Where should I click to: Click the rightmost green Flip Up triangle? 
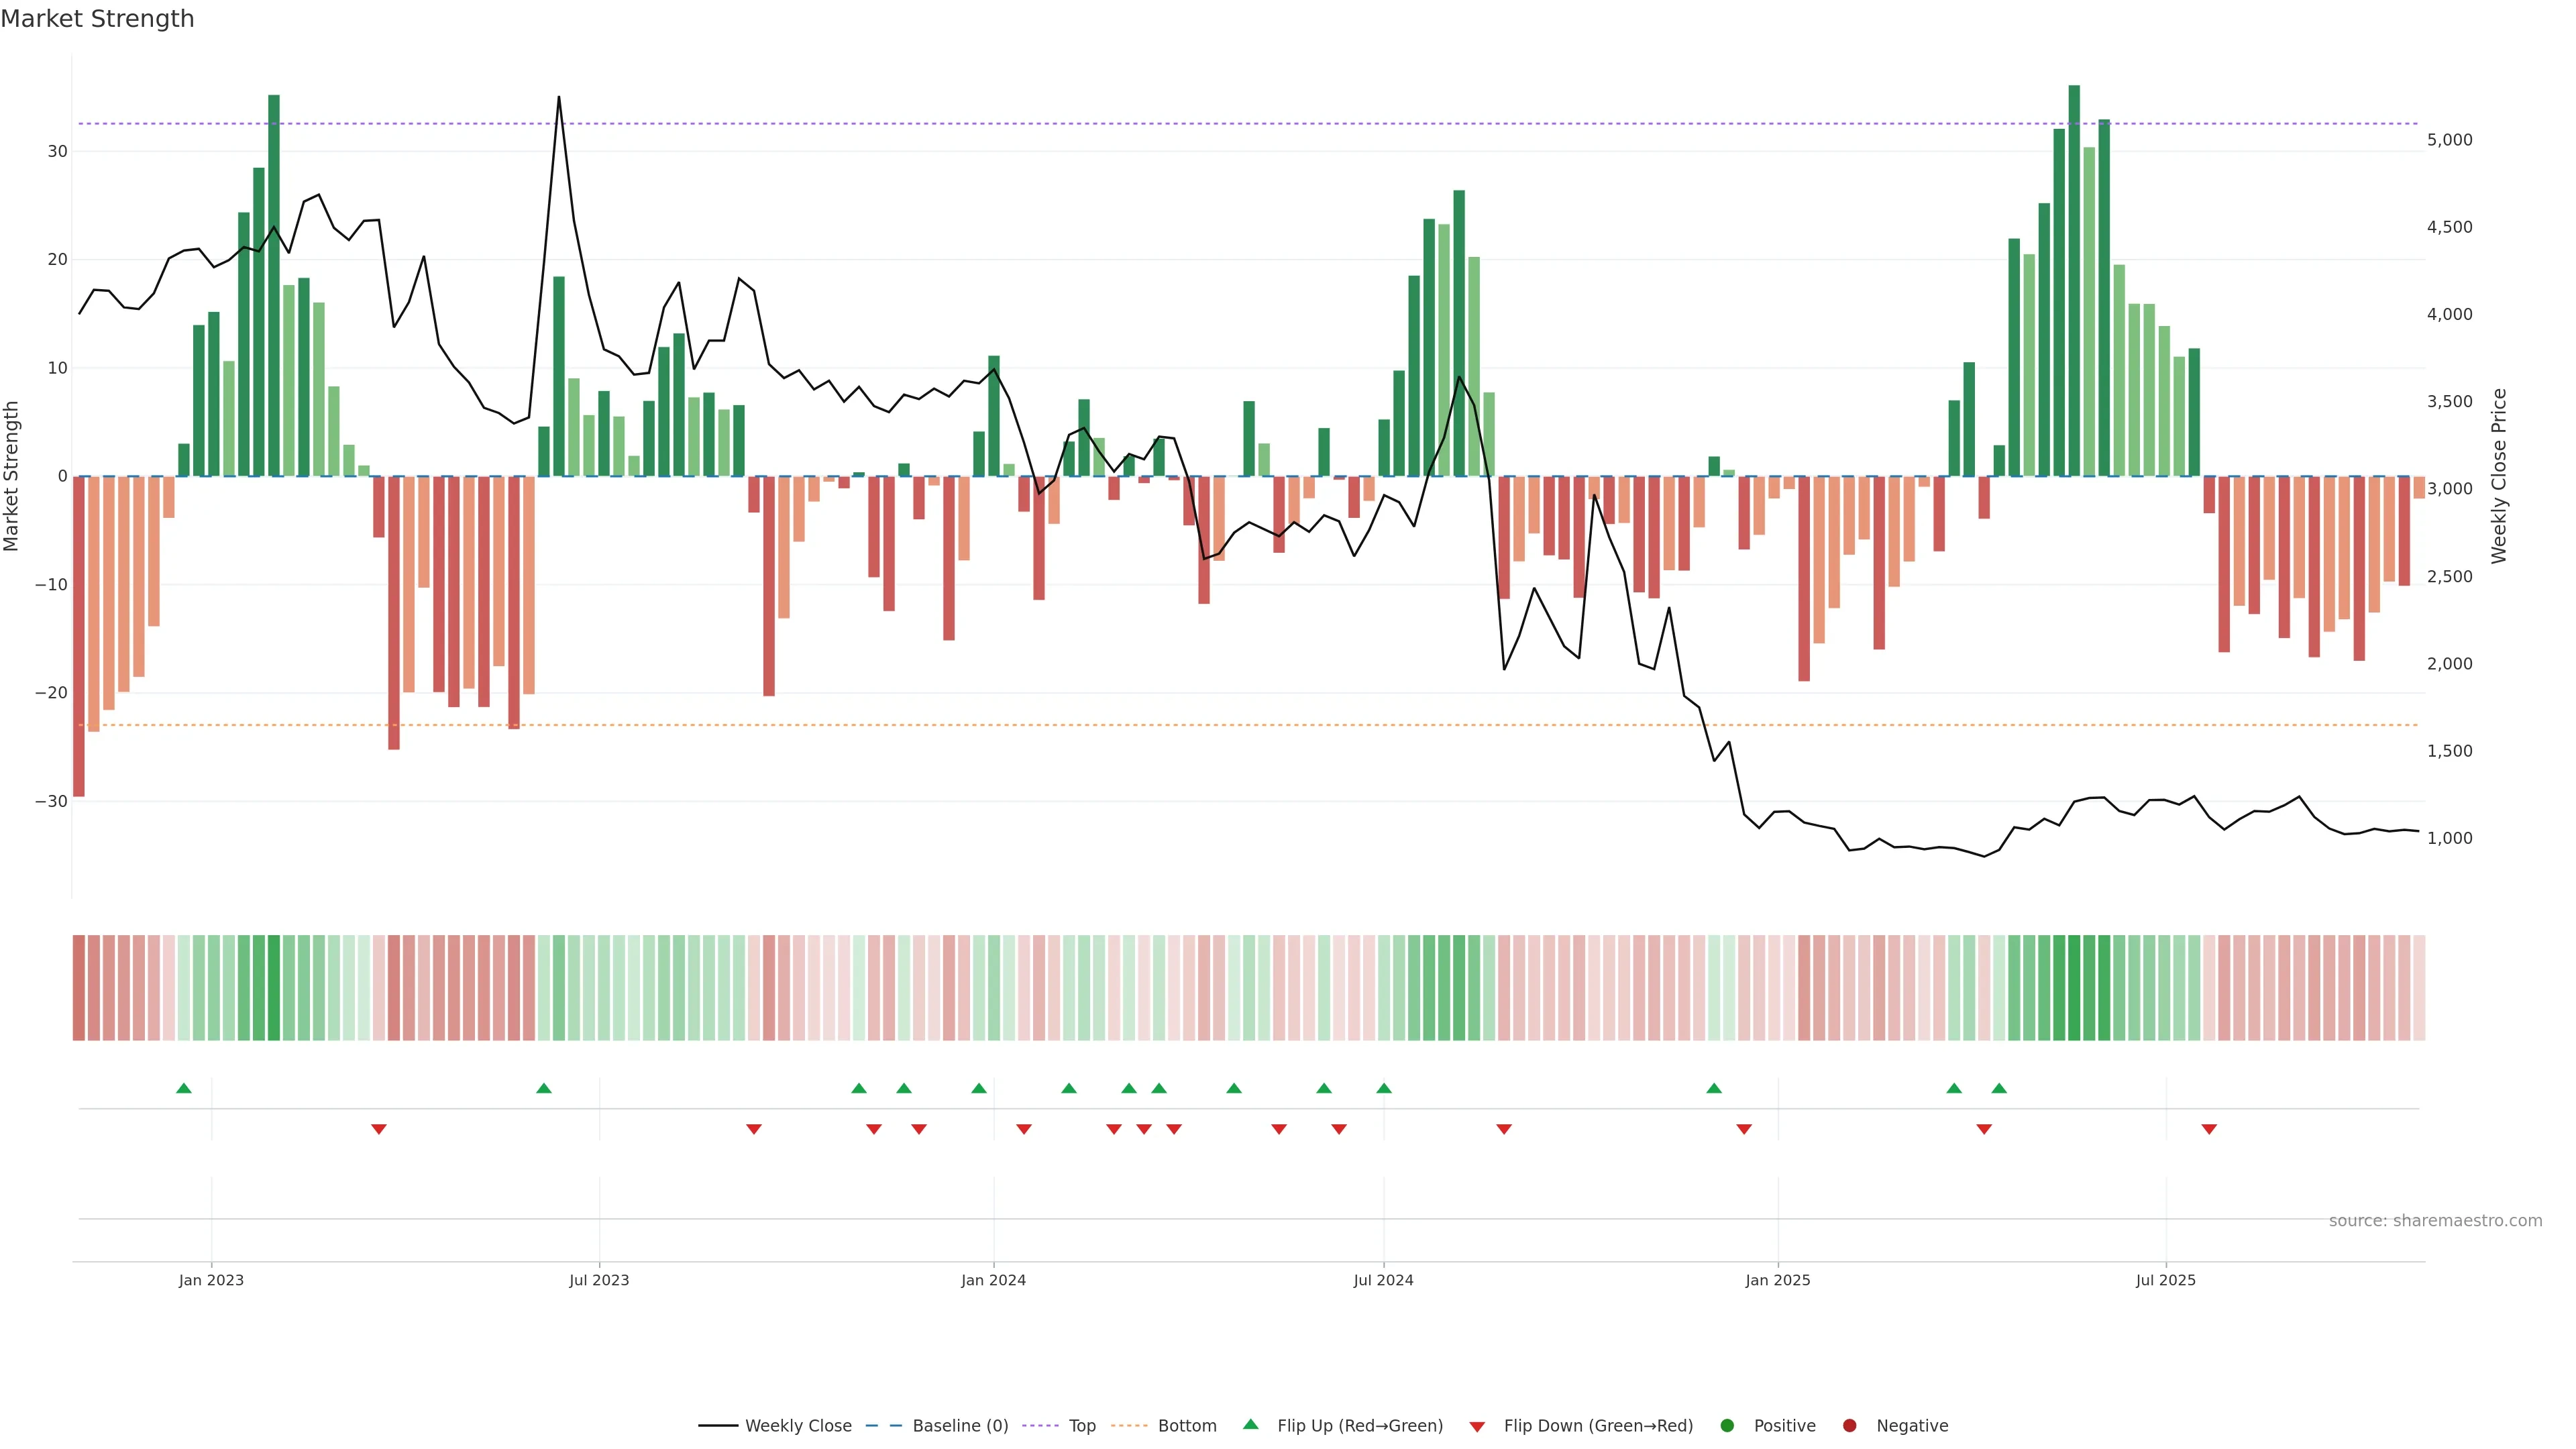1999,1088
